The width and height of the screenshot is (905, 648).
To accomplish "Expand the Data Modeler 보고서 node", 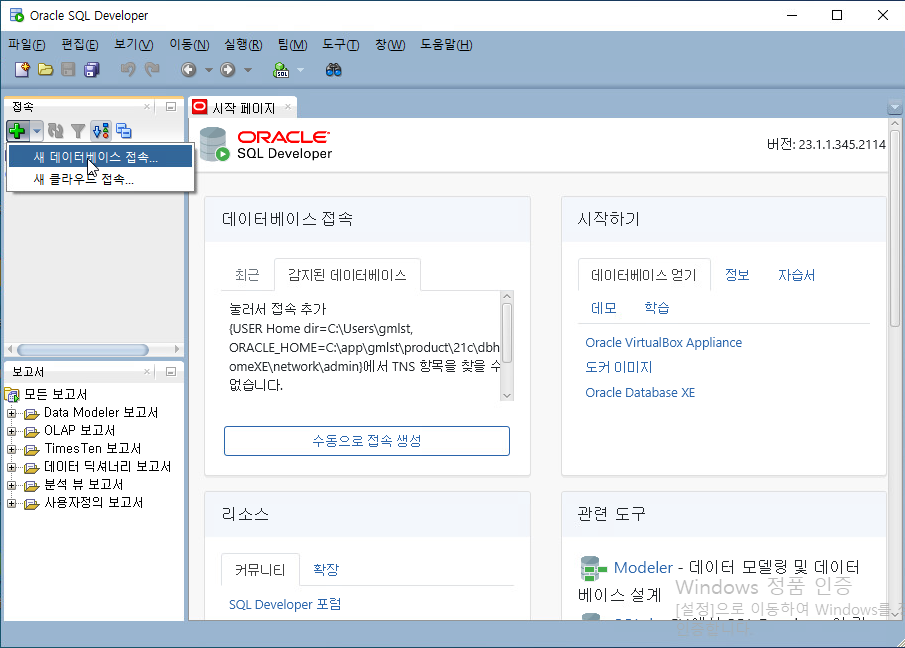I will coord(12,413).
